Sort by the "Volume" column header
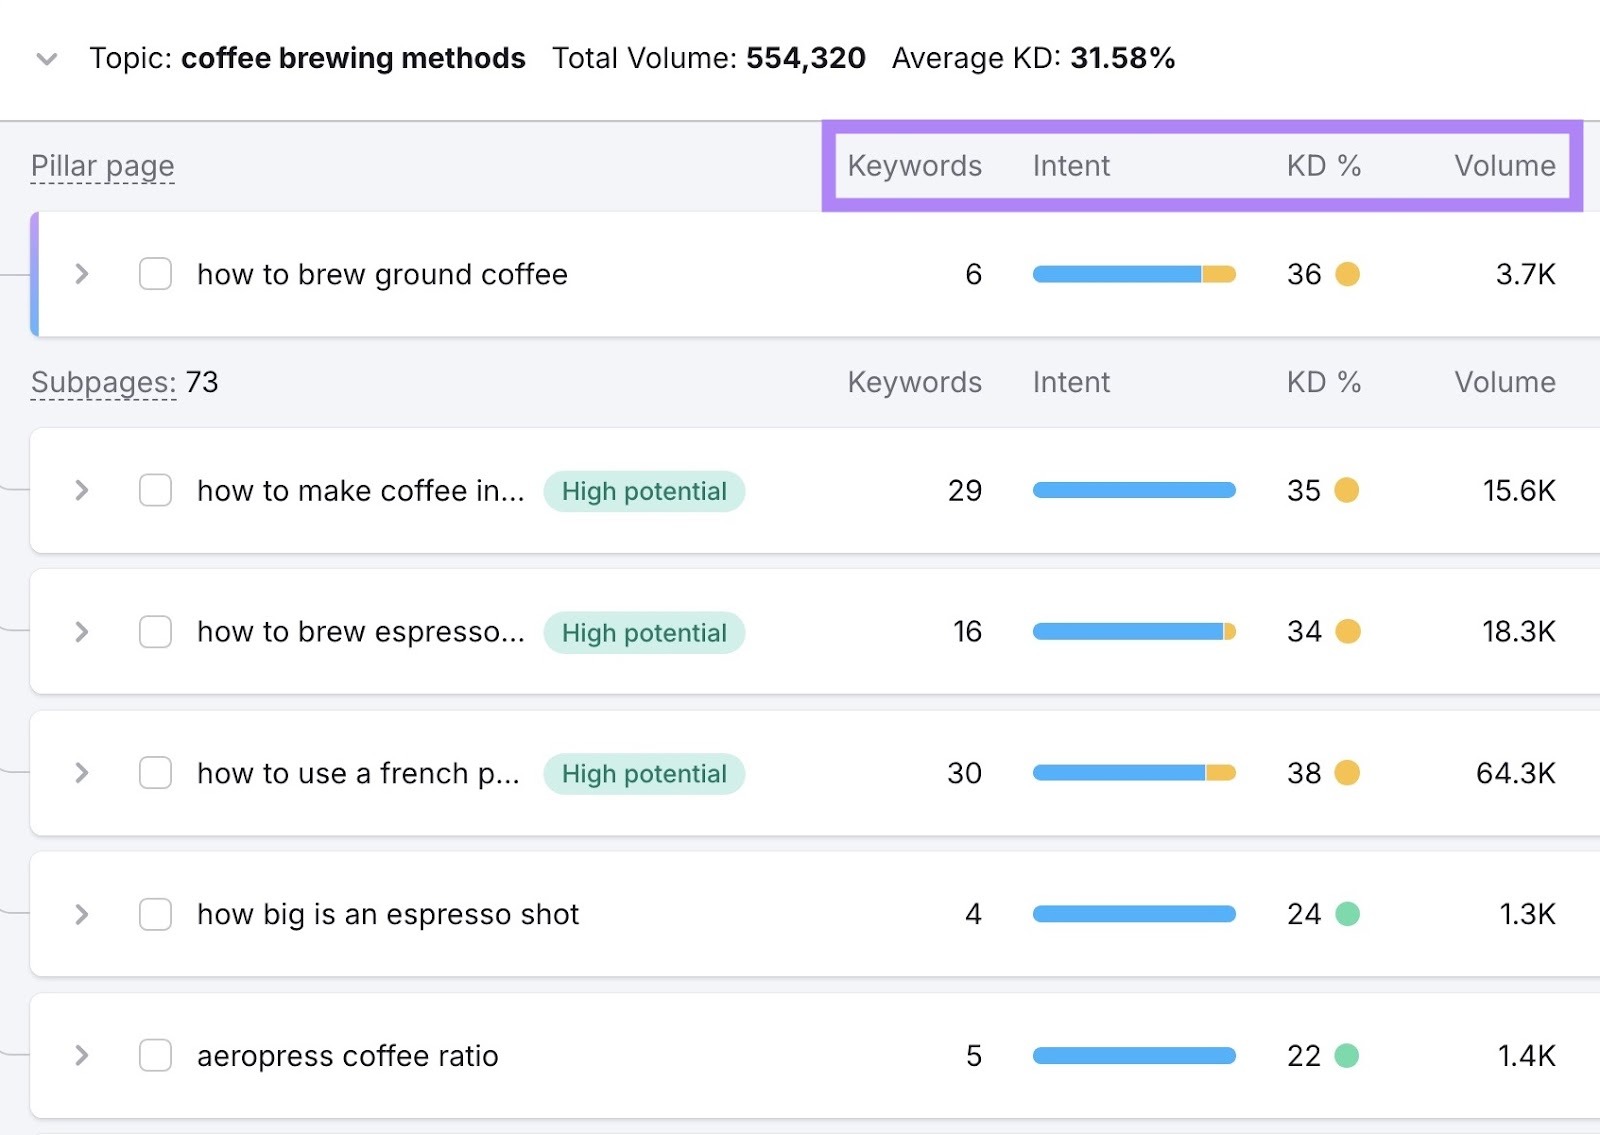 tap(1505, 166)
